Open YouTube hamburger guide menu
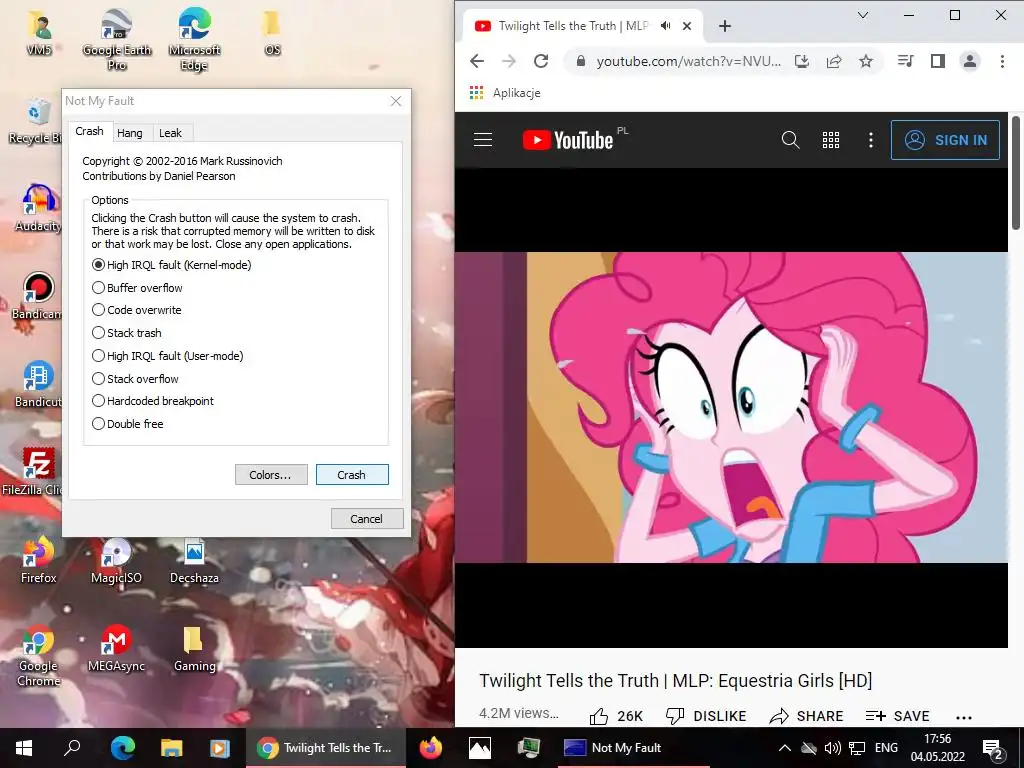 click(483, 140)
